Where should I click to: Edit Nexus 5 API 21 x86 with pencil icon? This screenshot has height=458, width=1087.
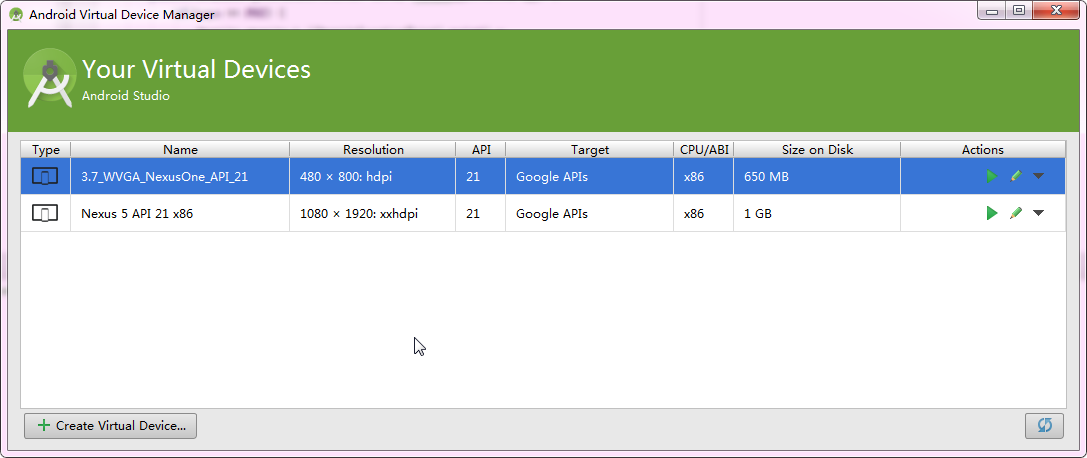coord(1016,213)
